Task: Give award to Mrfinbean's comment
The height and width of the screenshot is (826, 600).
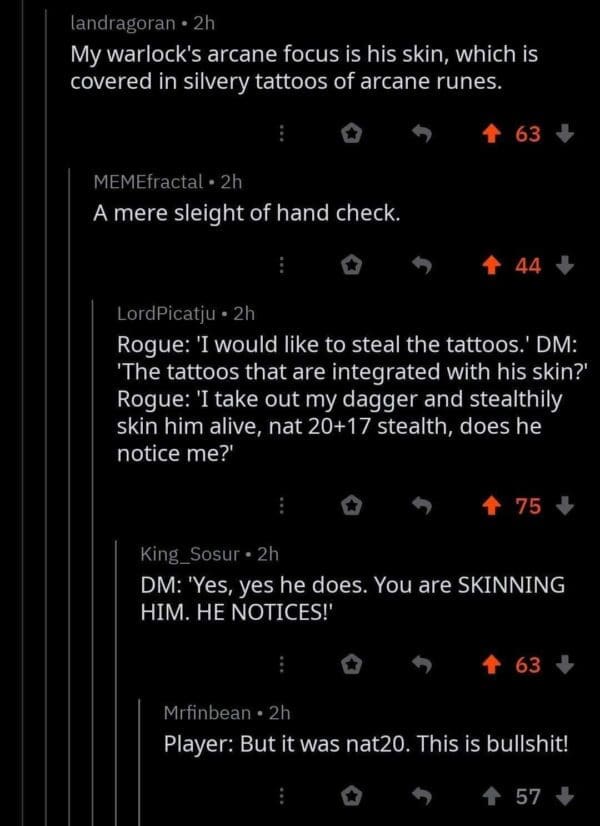Action: click(351, 797)
